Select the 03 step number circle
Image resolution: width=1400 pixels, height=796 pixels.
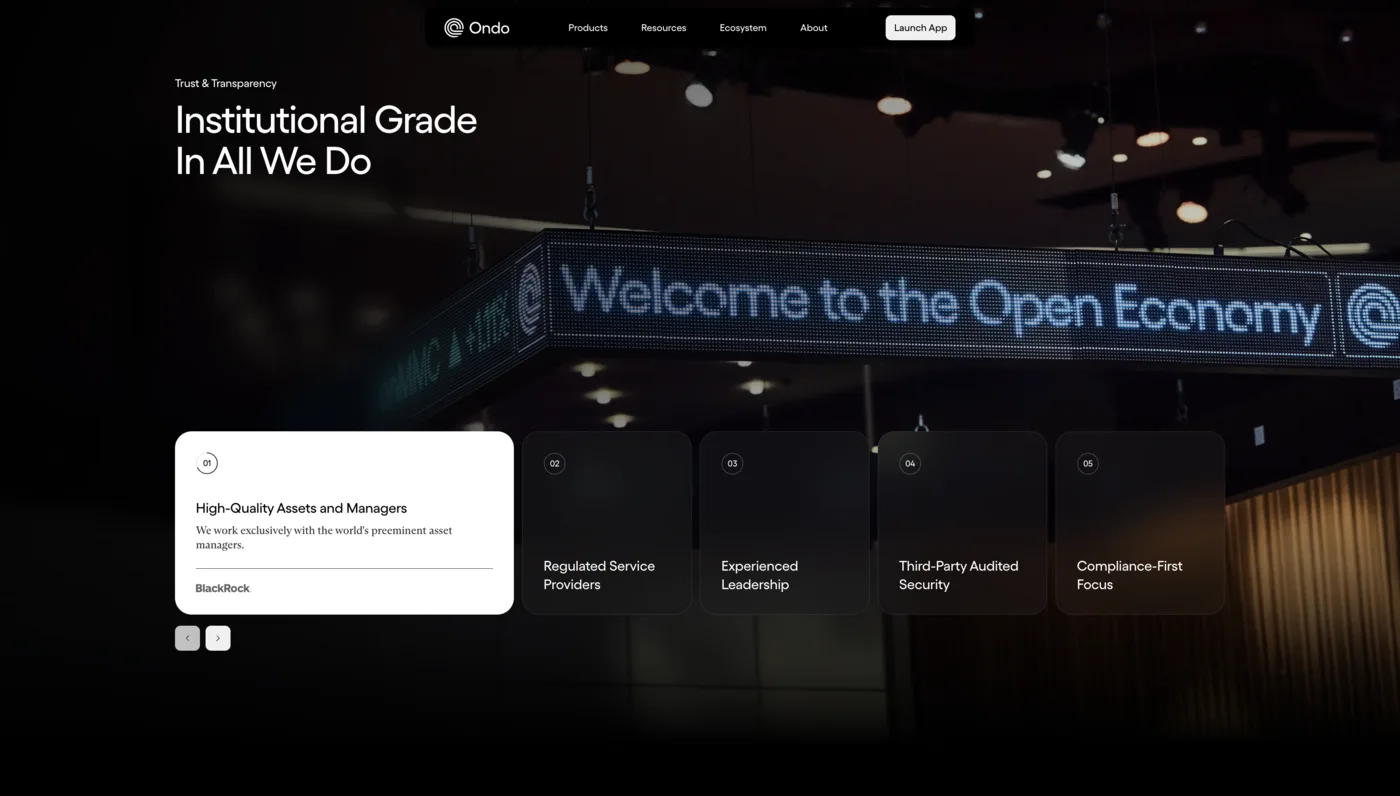[x=732, y=463]
